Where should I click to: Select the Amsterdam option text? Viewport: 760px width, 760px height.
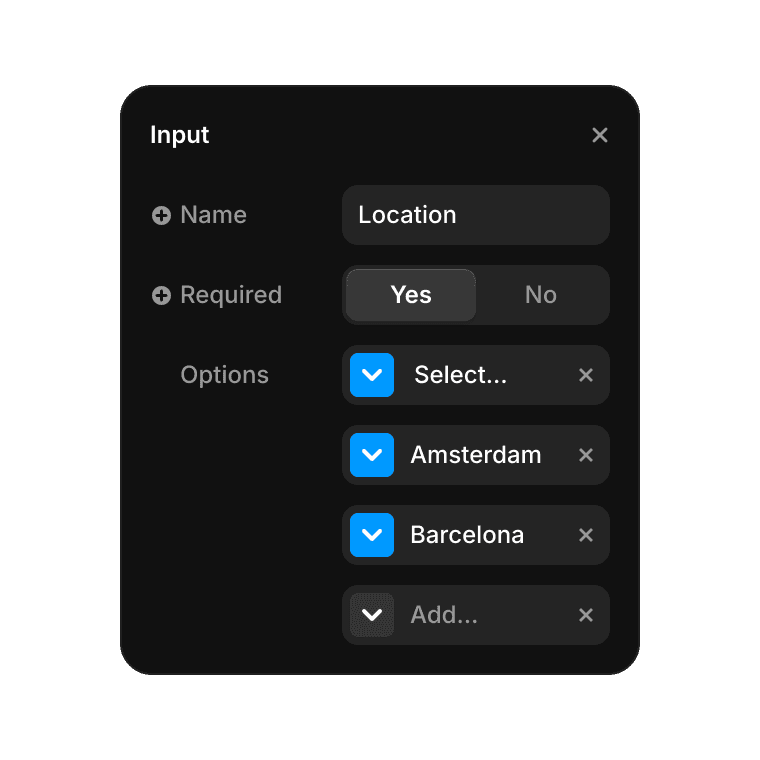coord(475,455)
